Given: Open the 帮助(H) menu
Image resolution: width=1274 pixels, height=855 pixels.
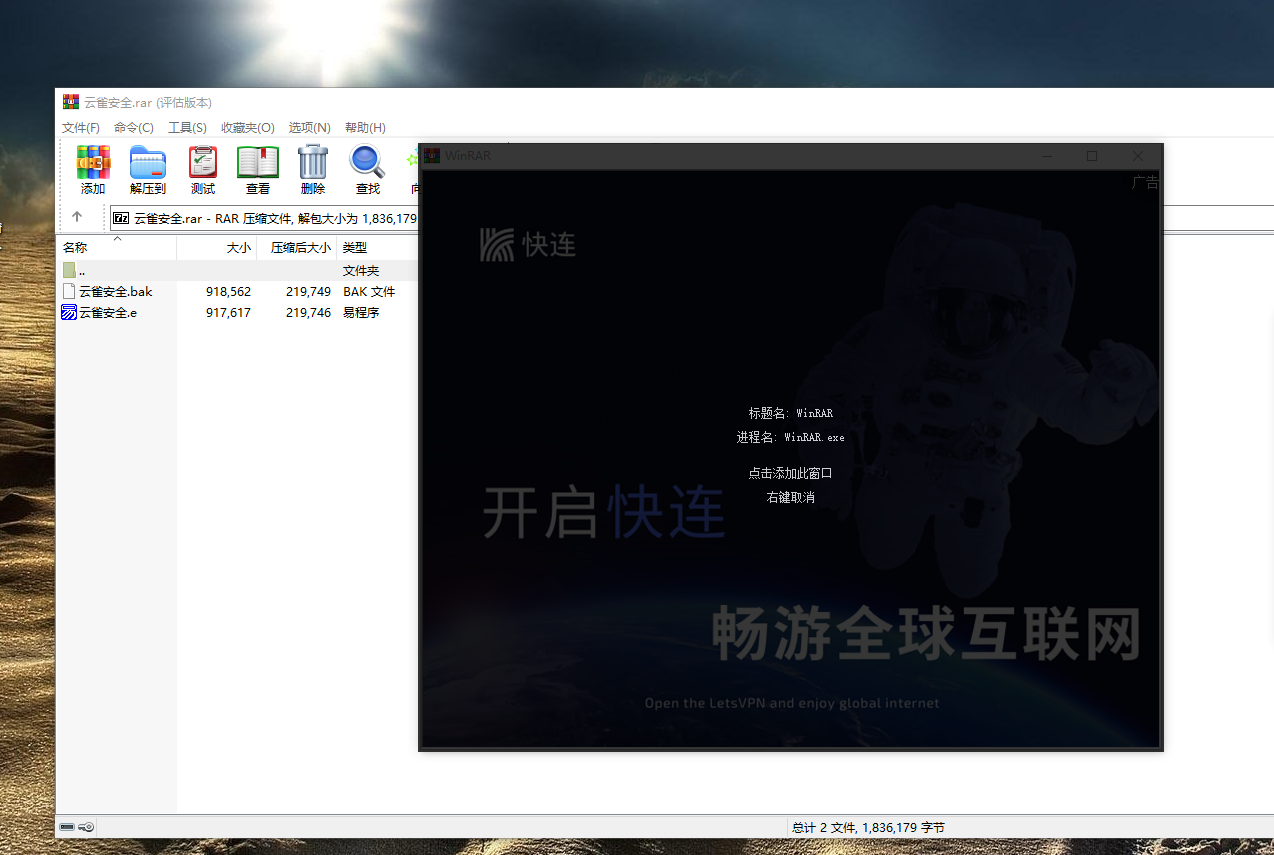Looking at the screenshot, I should click(365, 127).
